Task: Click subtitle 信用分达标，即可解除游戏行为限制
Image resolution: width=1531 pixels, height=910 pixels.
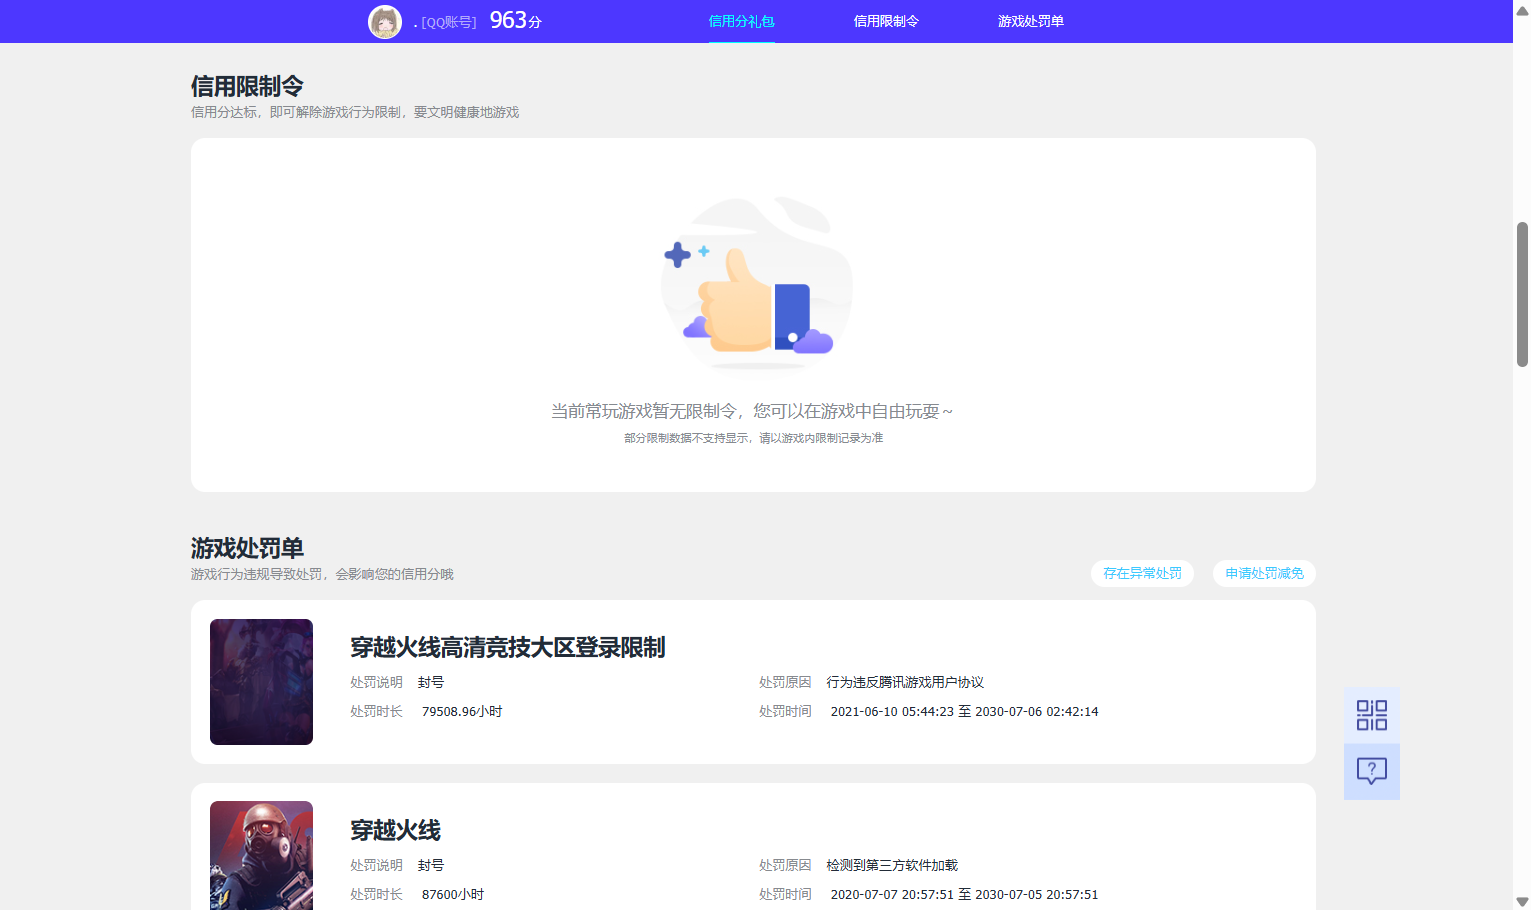Action: (355, 112)
